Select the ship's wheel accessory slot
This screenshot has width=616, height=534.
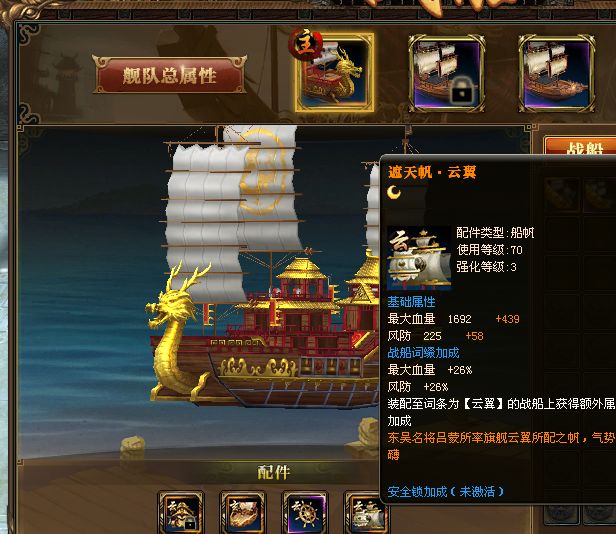pyautogui.click(x=305, y=512)
